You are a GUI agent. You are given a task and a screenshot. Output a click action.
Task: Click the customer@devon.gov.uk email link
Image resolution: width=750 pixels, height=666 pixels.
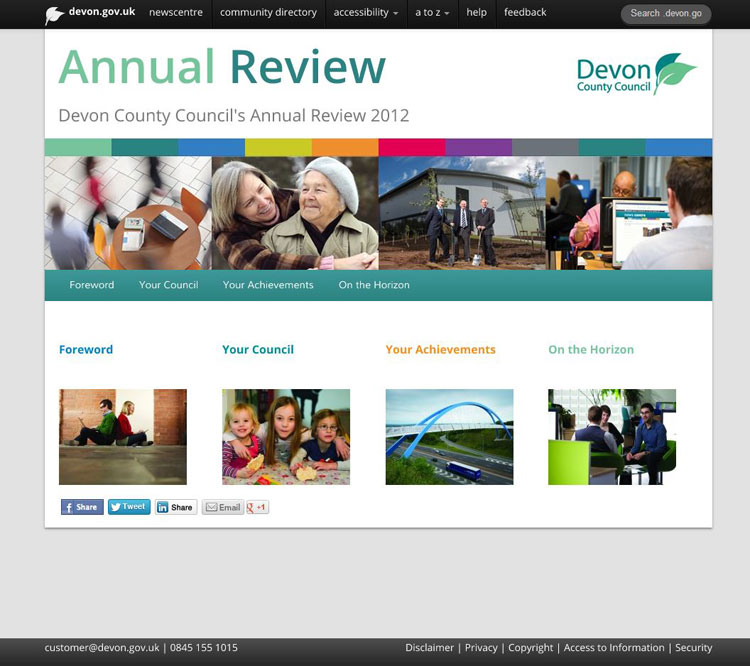102,648
